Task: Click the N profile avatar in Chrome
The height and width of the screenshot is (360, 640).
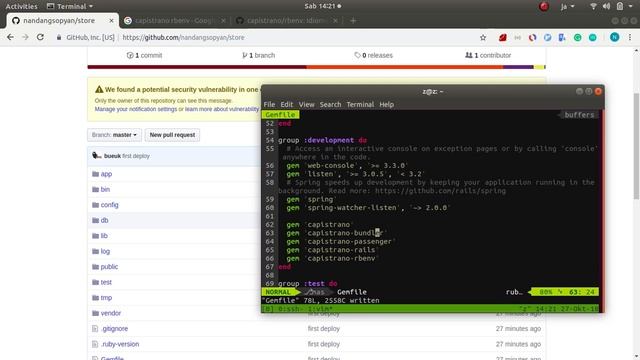Action: click(x=614, y=38)
